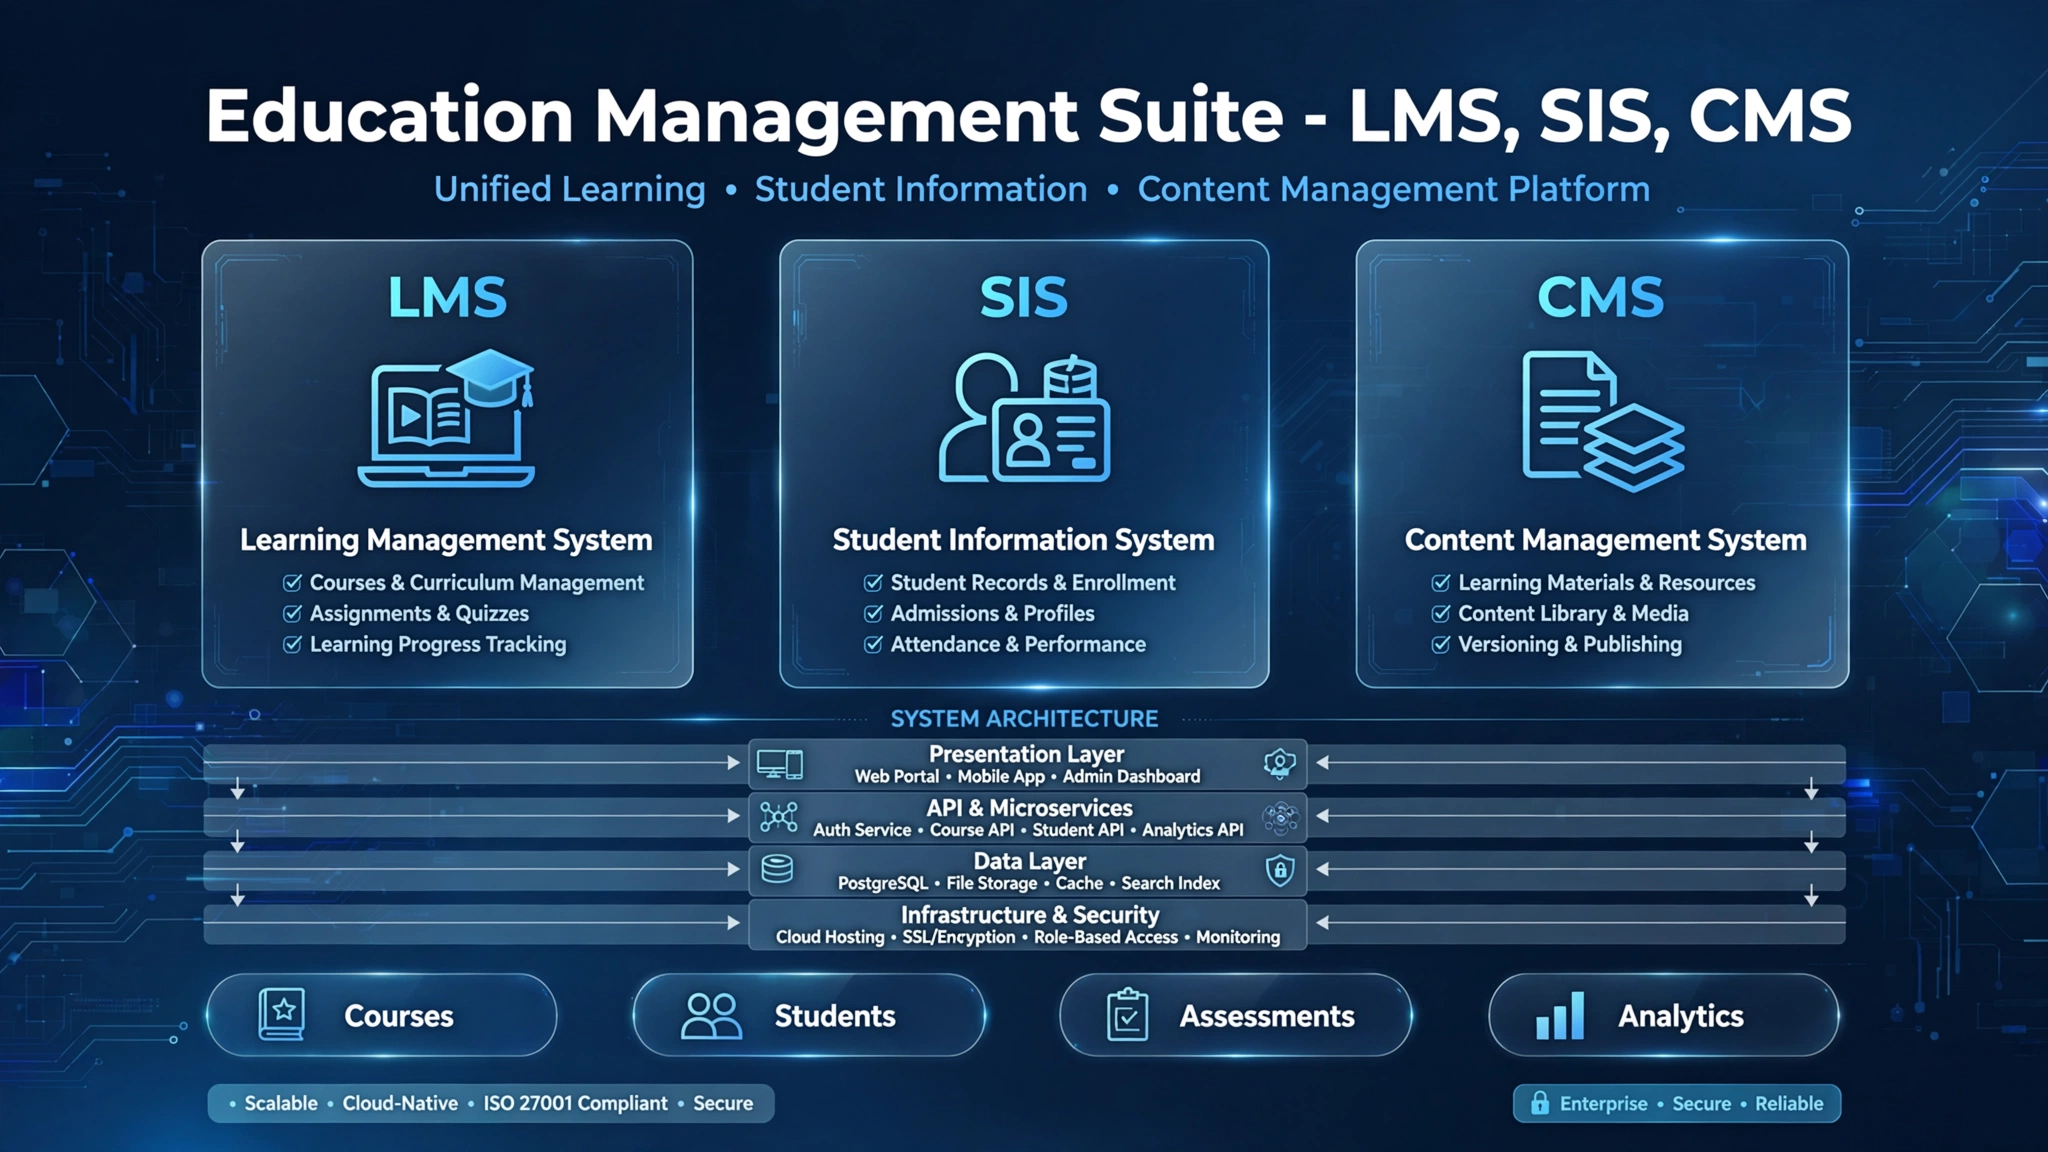2048x1152 pixels.
Task: Open the Courses pill button
Action: (x=382, y=1015)
